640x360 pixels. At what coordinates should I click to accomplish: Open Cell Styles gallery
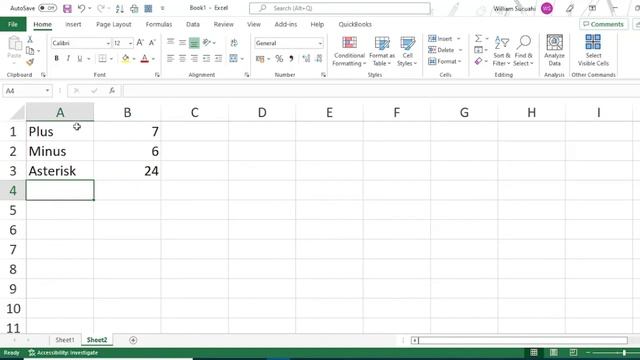407,51
